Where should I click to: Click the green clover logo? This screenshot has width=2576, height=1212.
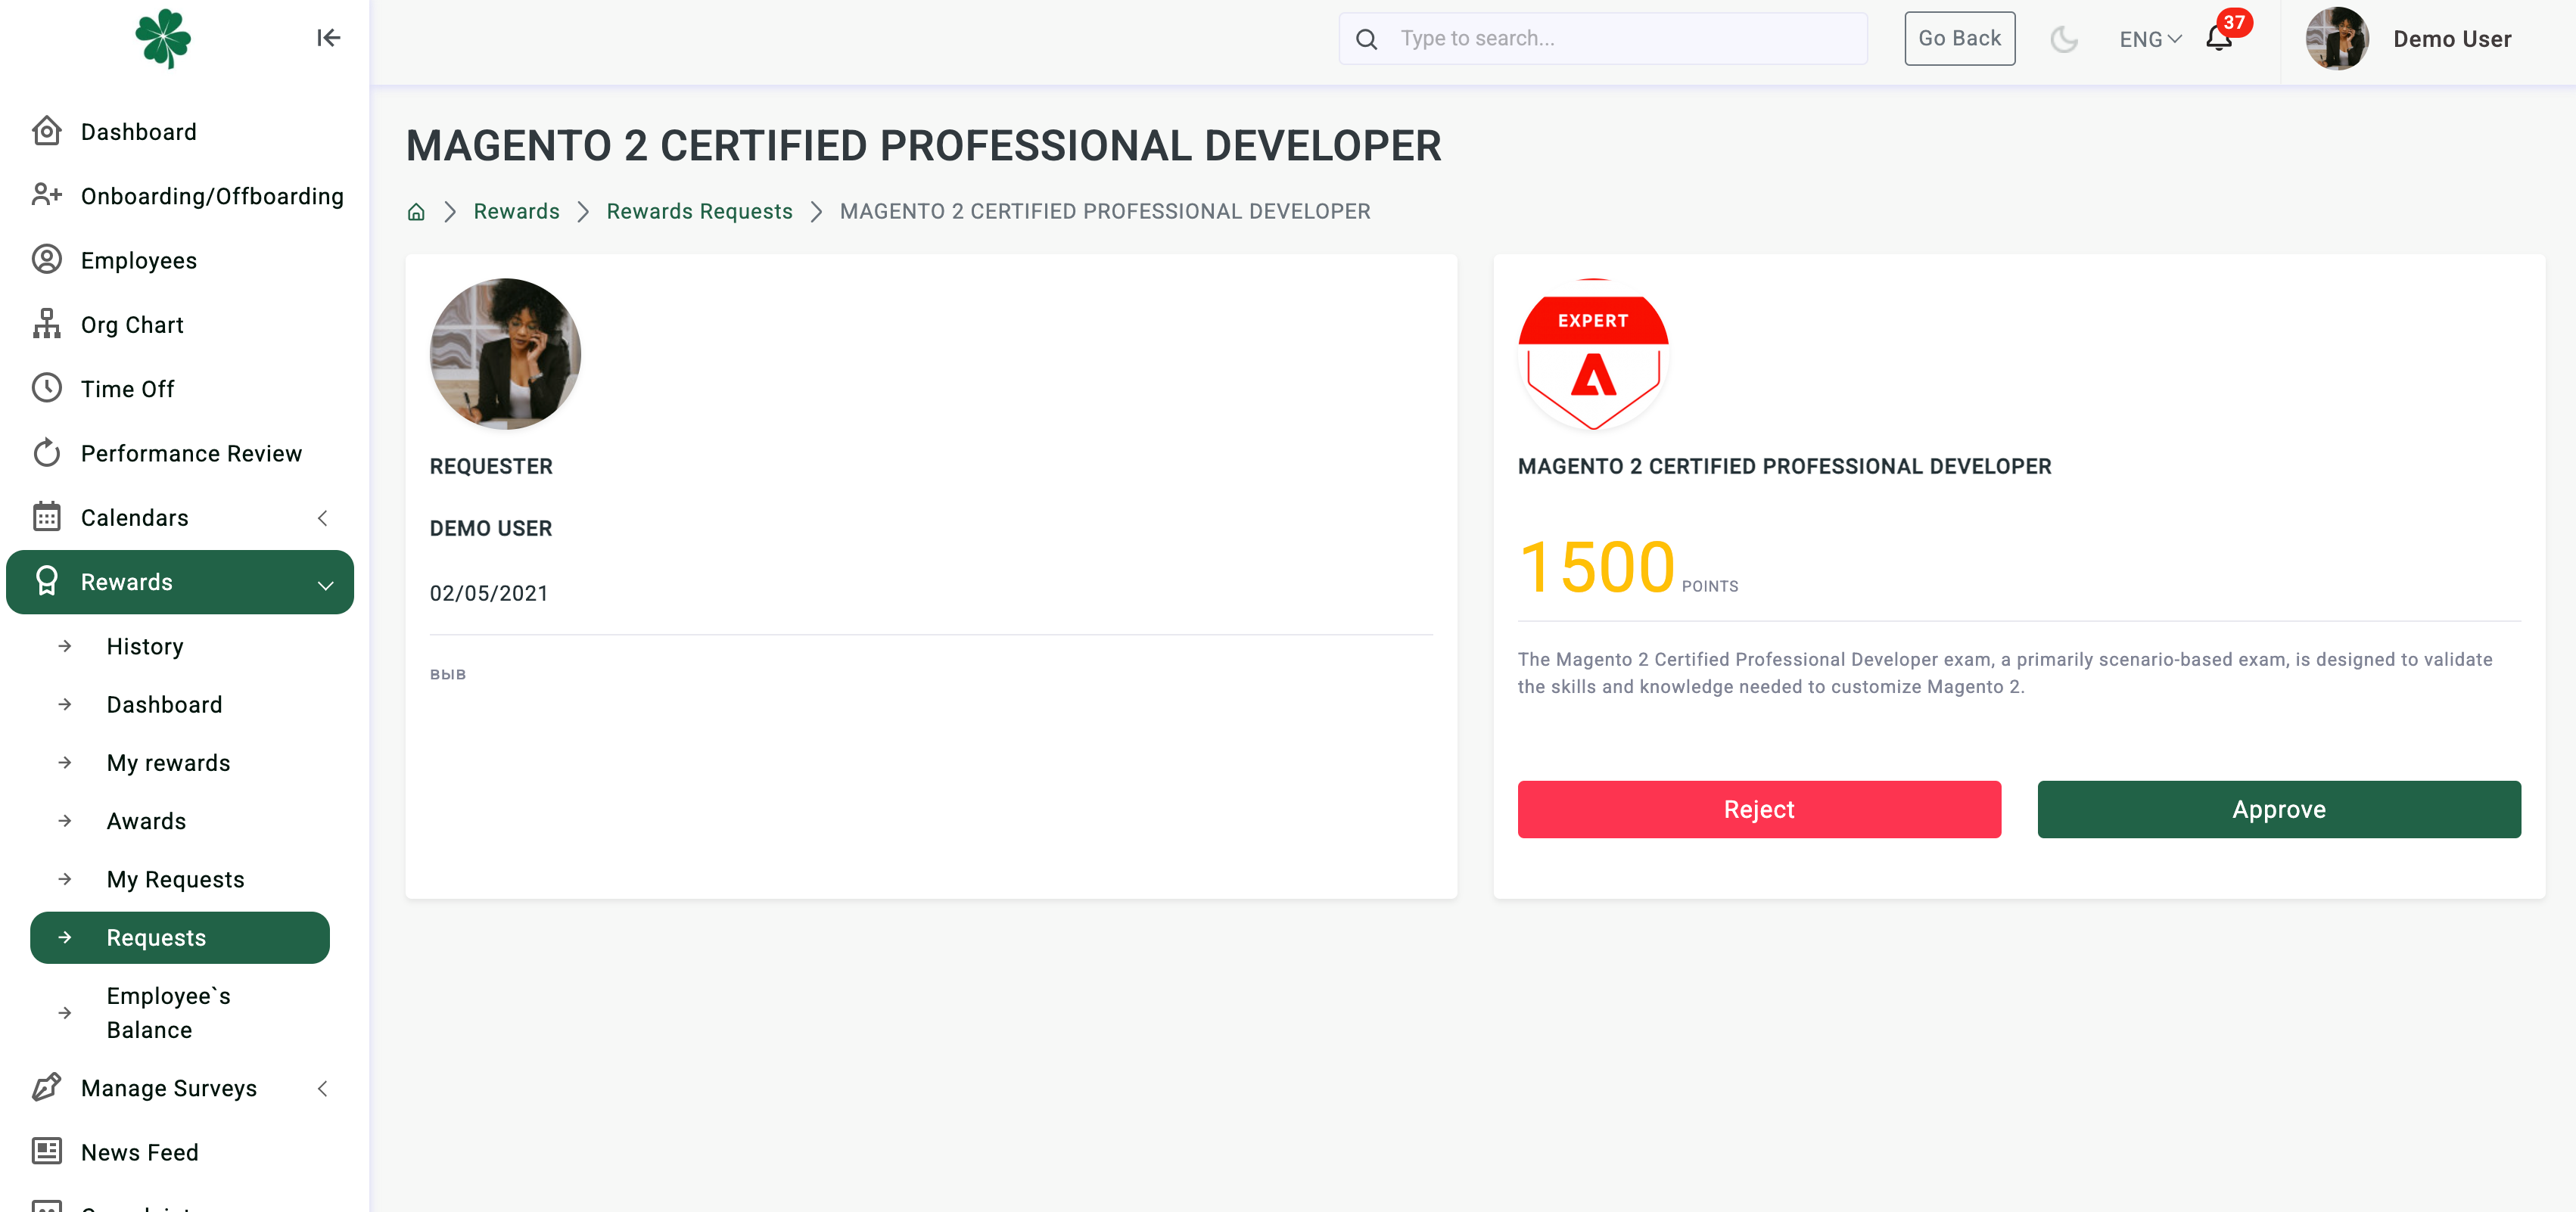coord(163,38)
